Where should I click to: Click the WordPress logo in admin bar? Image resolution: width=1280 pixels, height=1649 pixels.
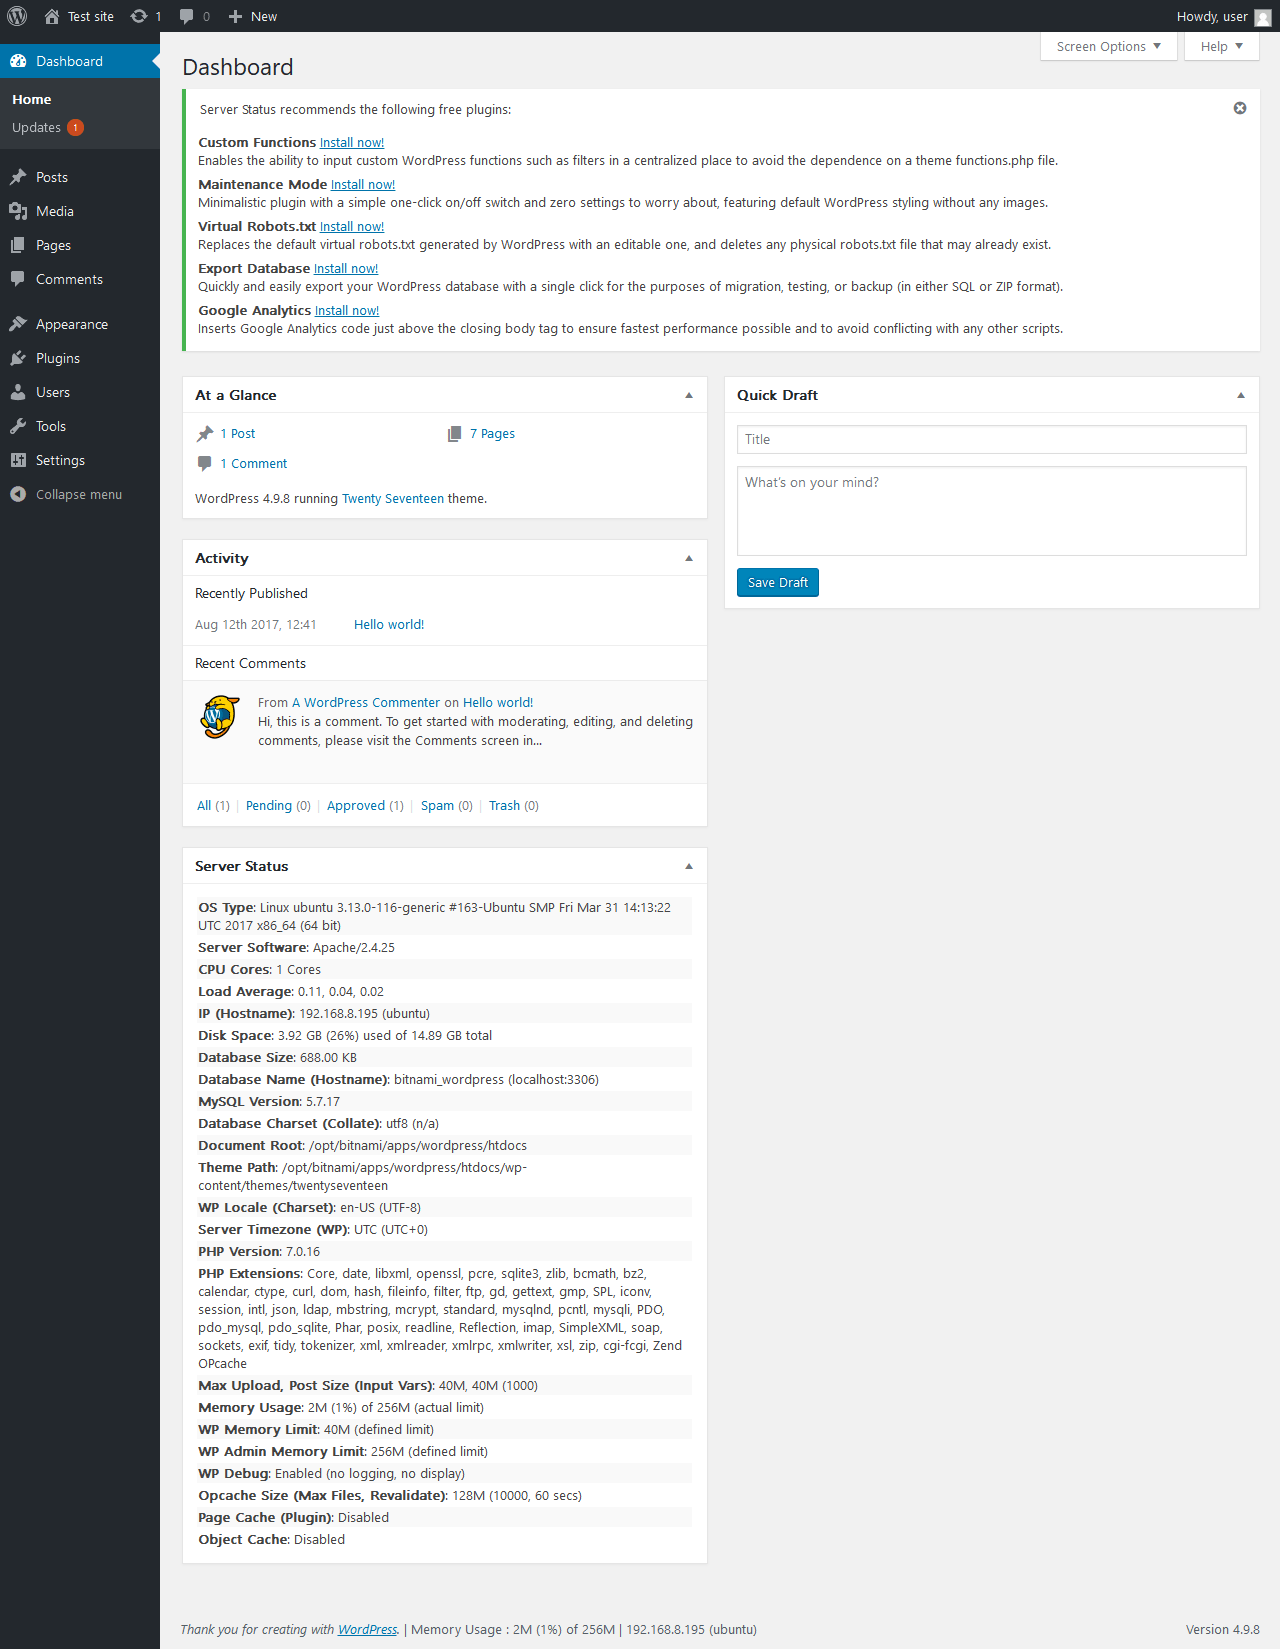click(17, 16)
